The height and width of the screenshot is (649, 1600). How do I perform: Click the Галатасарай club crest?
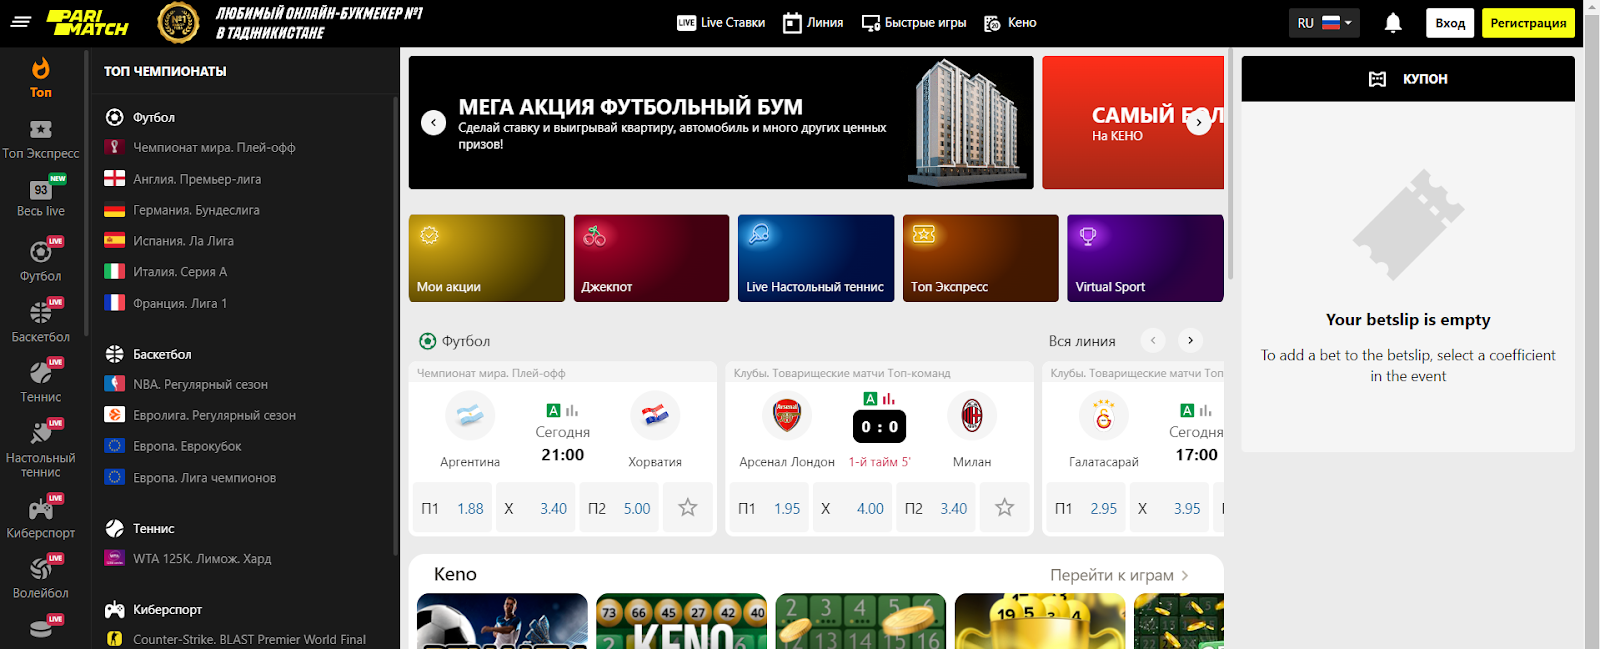point(1104,415)
